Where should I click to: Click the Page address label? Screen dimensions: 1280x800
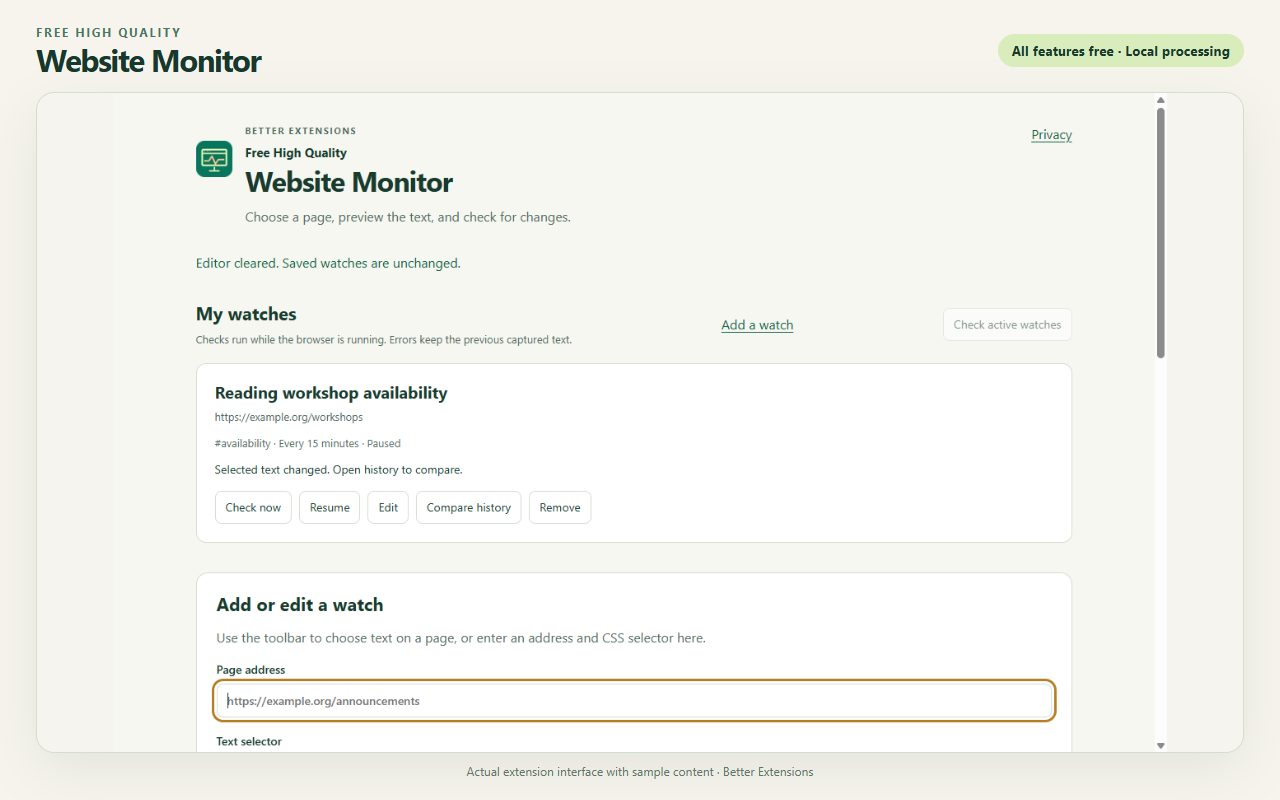[251, 670]
